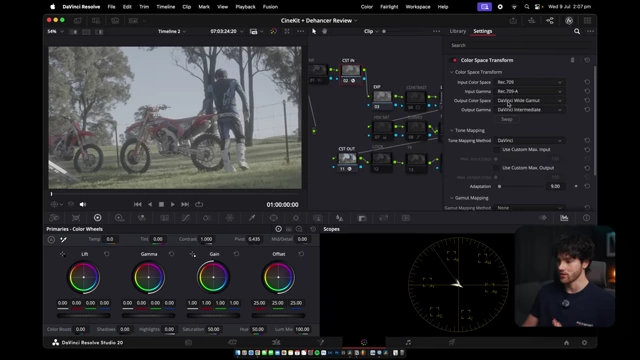Open the Input Color Space dropdown
This screenshot has width=640, height=360.
pos(529,82)
